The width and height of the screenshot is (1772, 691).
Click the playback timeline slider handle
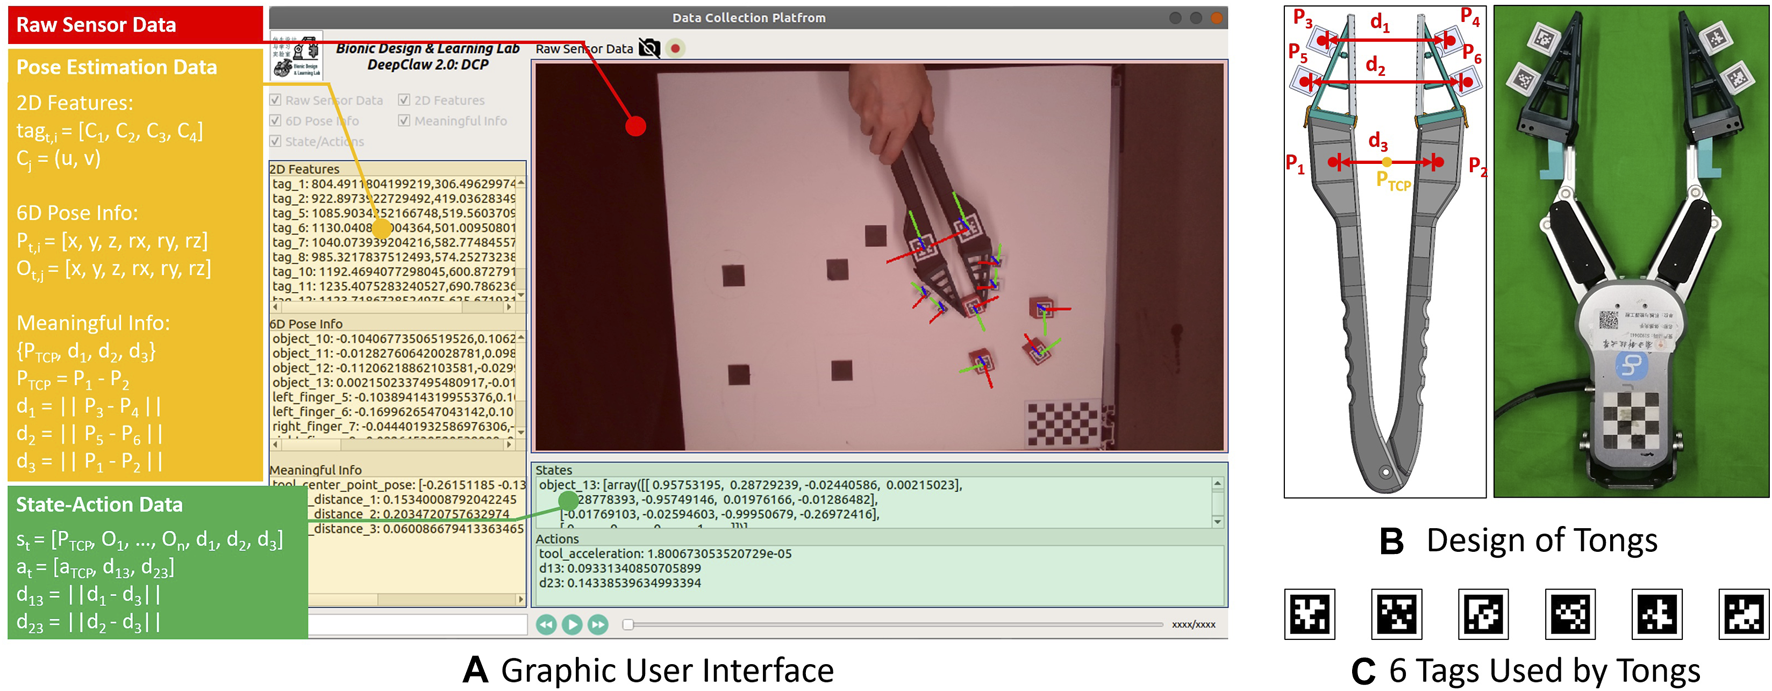pyautogui.click(x=628, y=625)
